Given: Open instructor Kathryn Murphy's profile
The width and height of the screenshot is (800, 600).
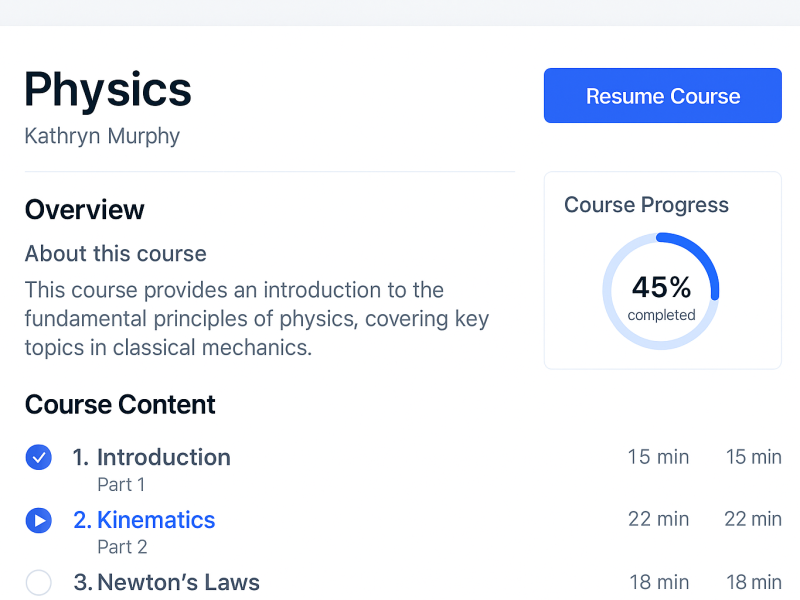Looking at the screenshot, I should (x=102, y=136).
